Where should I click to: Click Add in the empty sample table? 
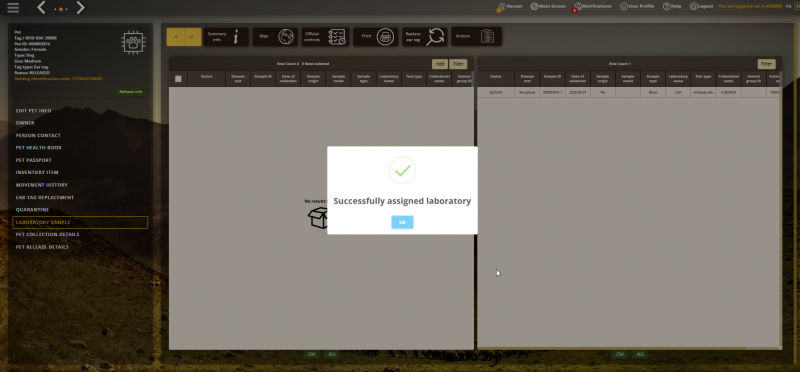pyautogui.click(x=440, y=64)
